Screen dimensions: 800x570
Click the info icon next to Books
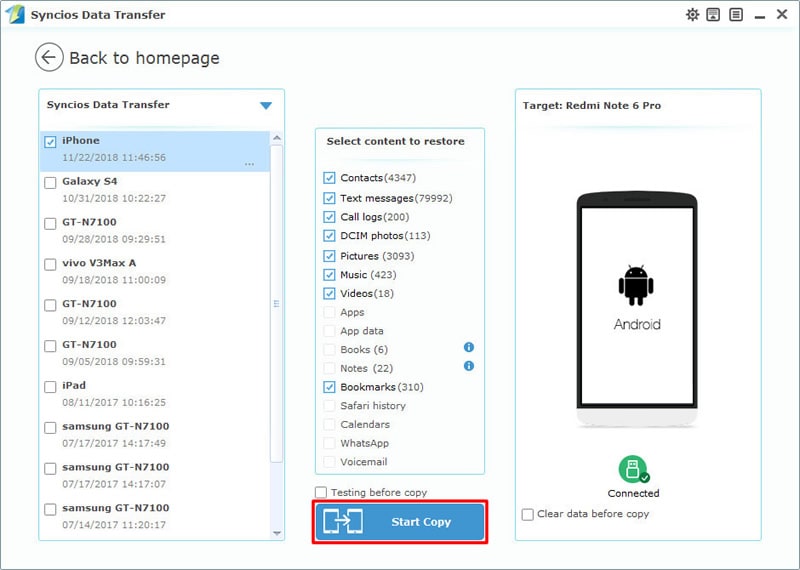click(468, 348)
